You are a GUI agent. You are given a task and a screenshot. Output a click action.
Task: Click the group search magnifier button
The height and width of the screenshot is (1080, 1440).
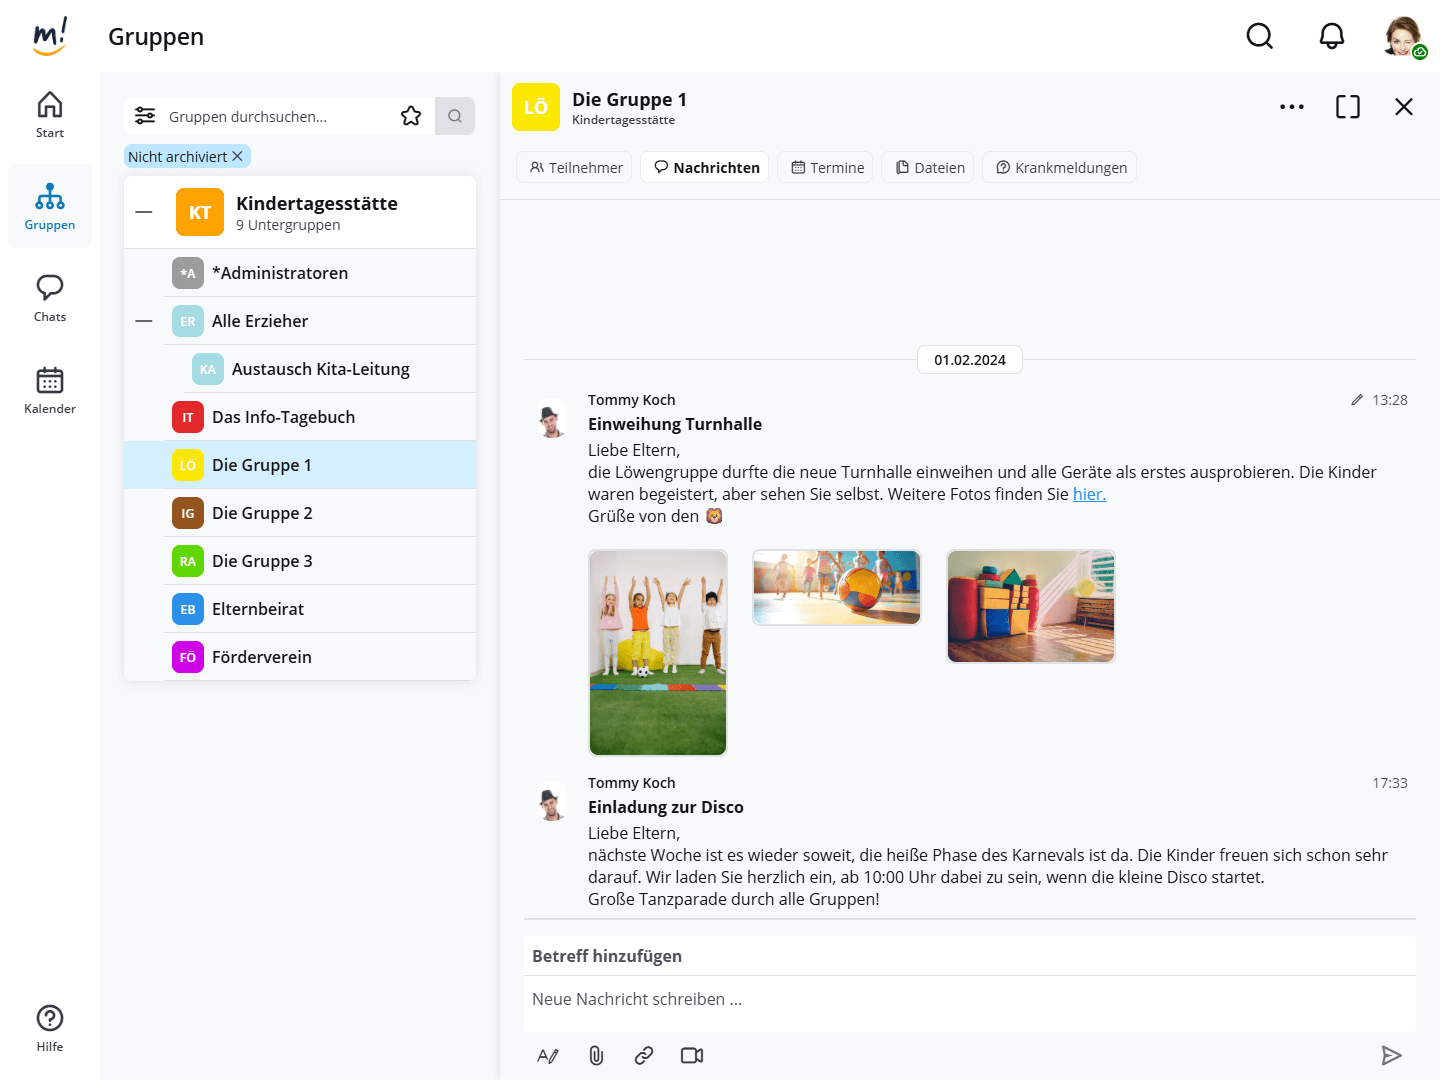[x=455, y=116]
